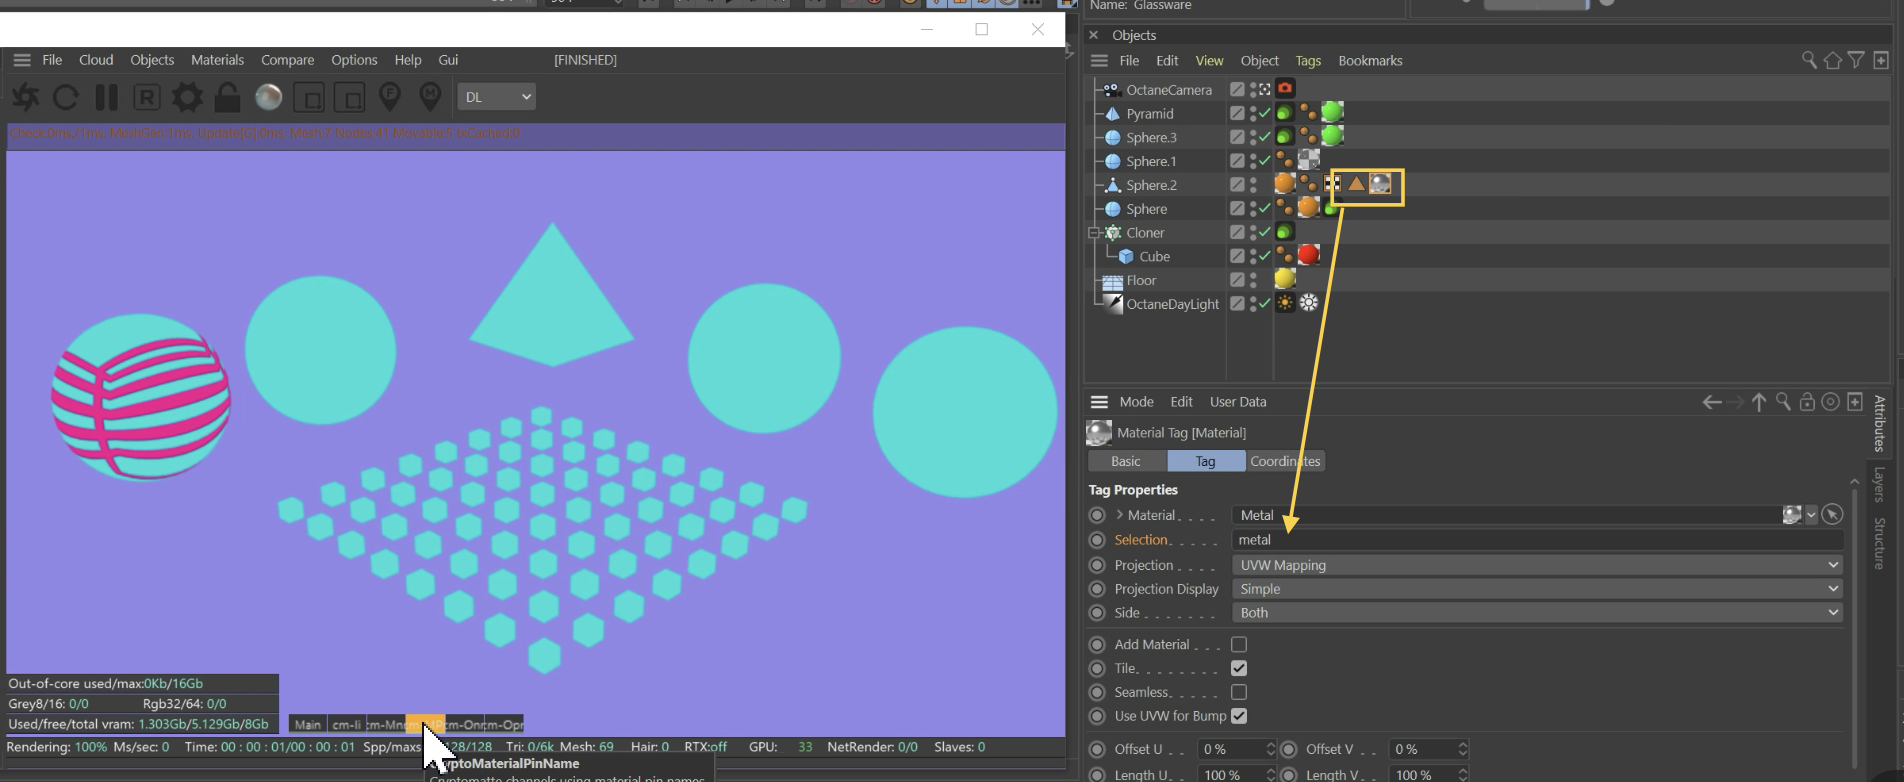Show the Main render pass
This screenshot has width=1904, height=782.
point(308,724)
